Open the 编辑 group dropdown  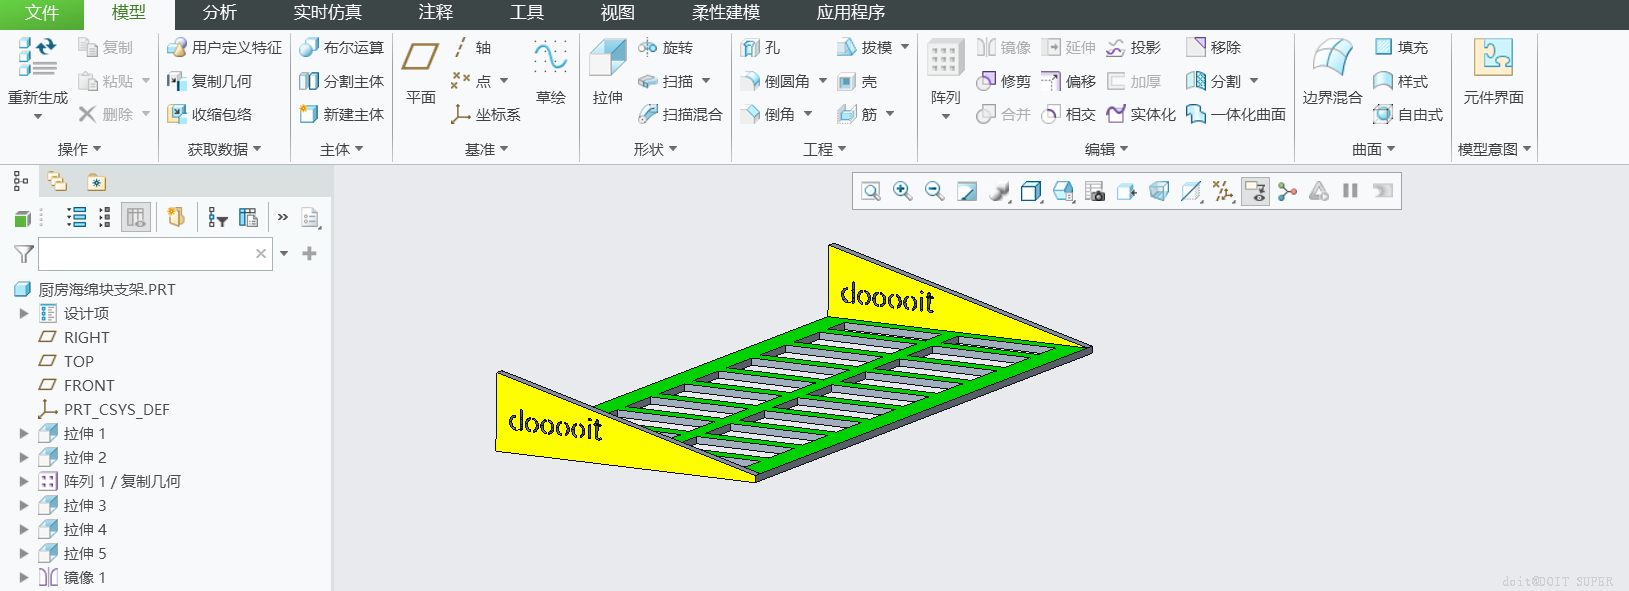tap(1107, 149)
